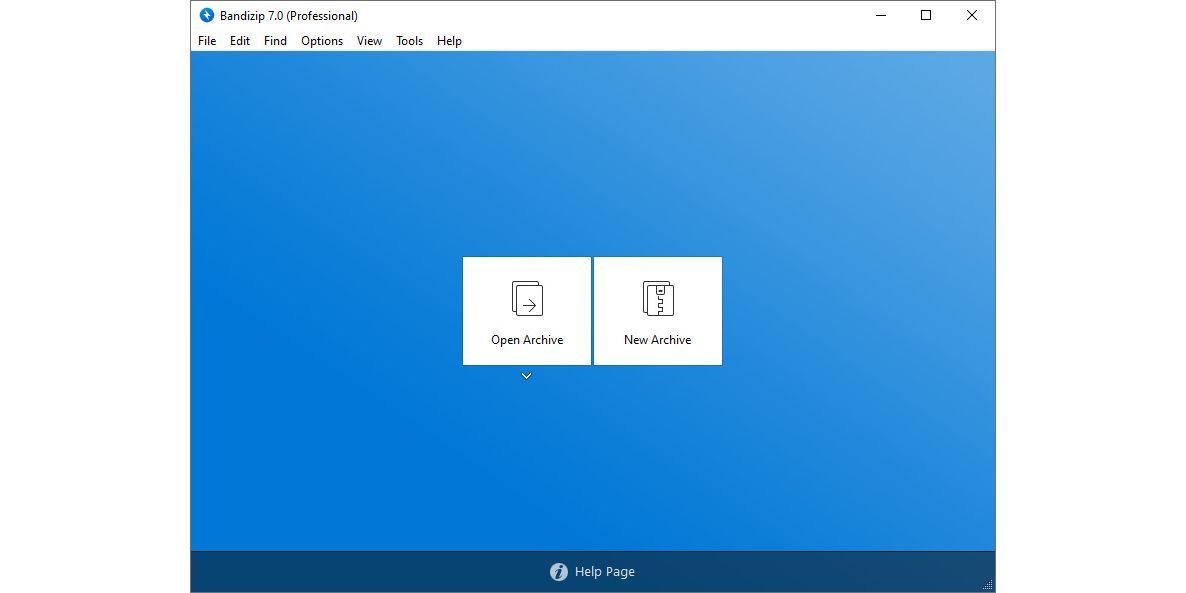Open the Help Page link
The height and width of the screenshot is (593, 1186).
[604, 571]
